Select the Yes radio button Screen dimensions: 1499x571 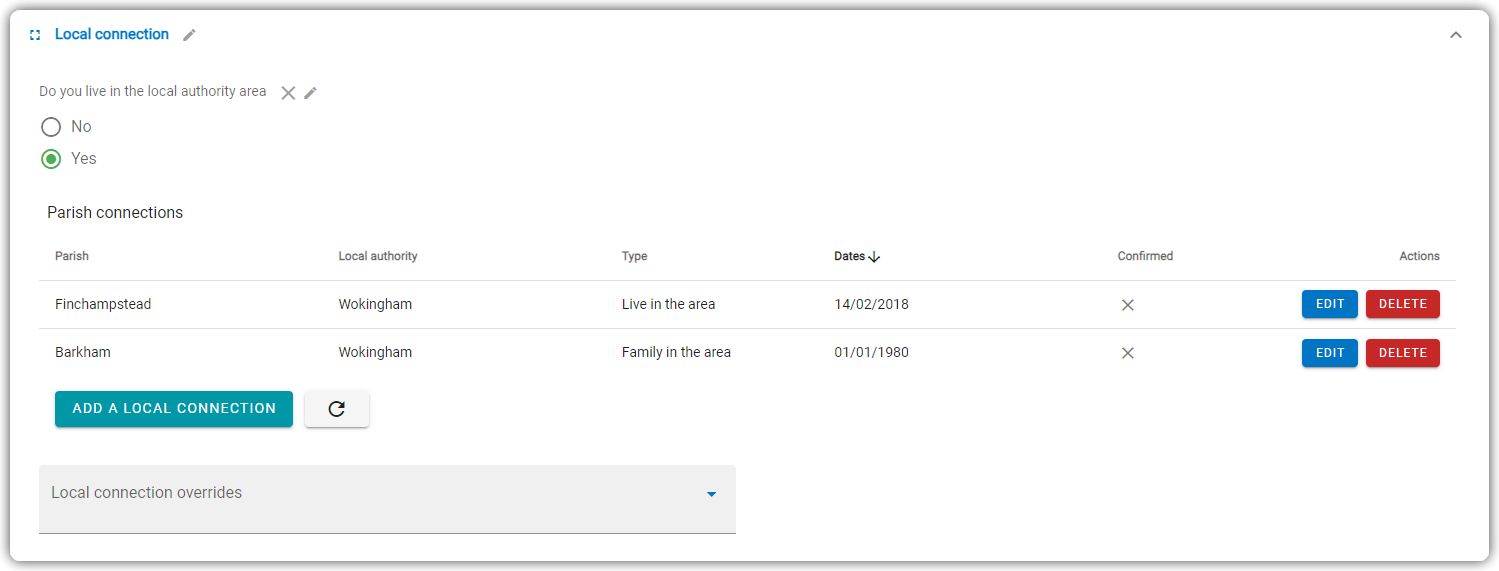point(51,159)
